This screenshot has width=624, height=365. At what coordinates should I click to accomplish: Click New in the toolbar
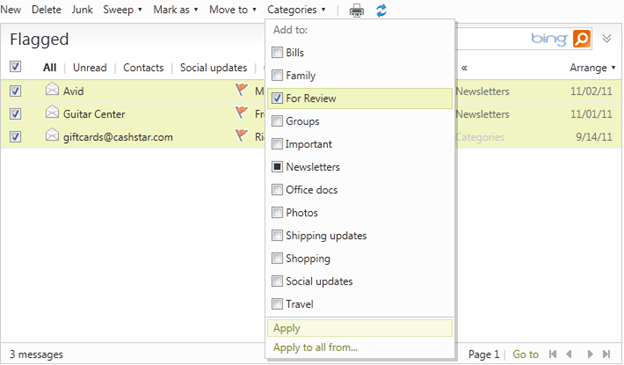pyautogui.click(x=10, y=10)
